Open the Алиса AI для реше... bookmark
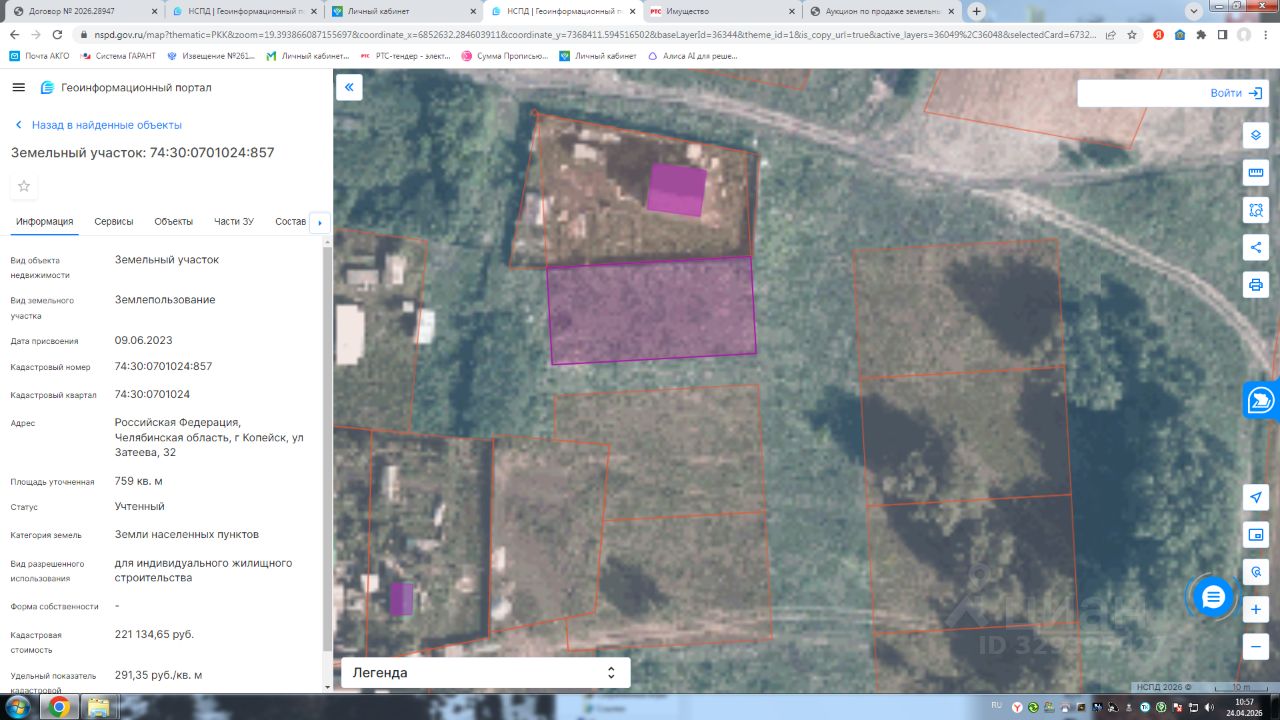This screenshot has height=720, width=1280. 693,56
